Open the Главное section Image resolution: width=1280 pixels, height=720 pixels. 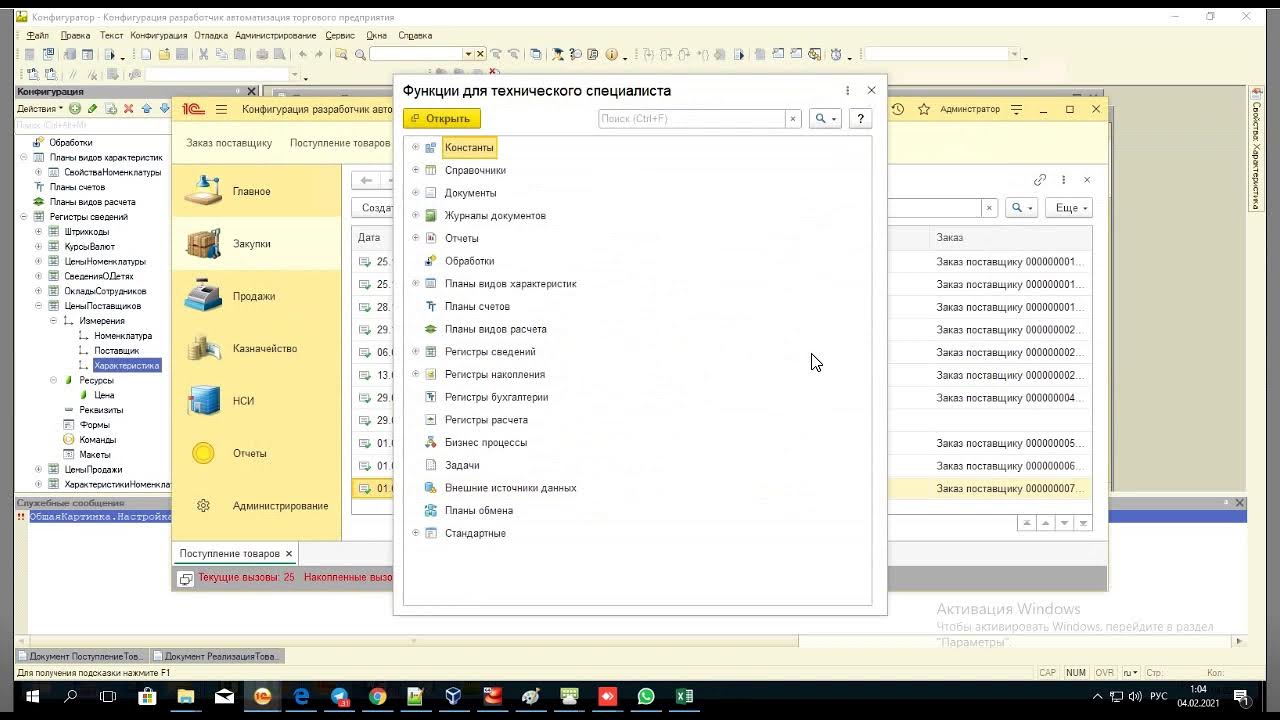click(256, 191)
